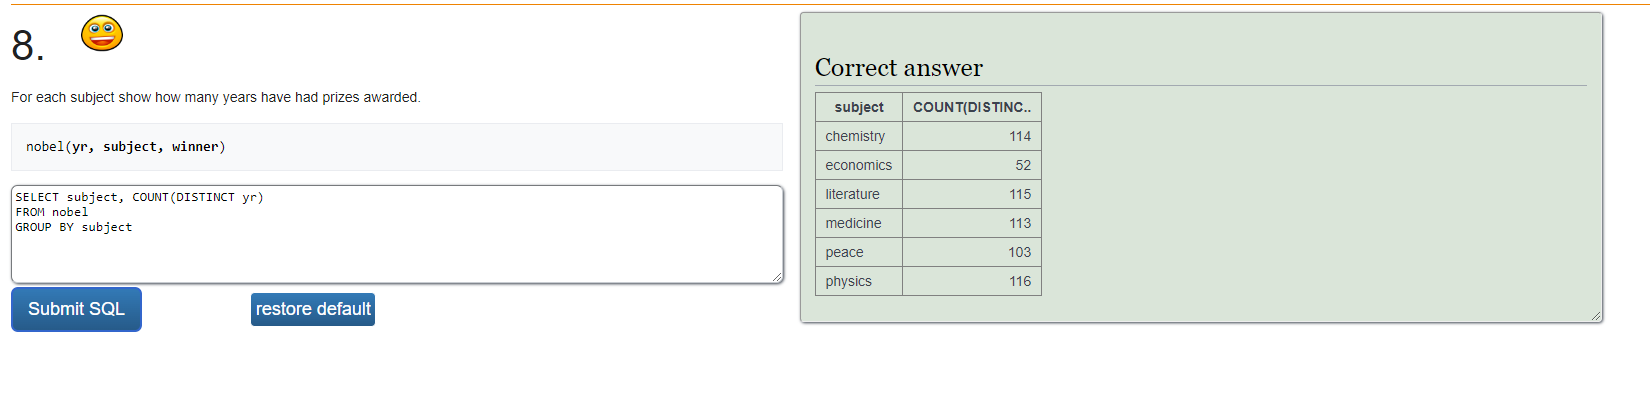
Task: Click the restore default button
Action: pyautogui.click(x=313, y=309)
